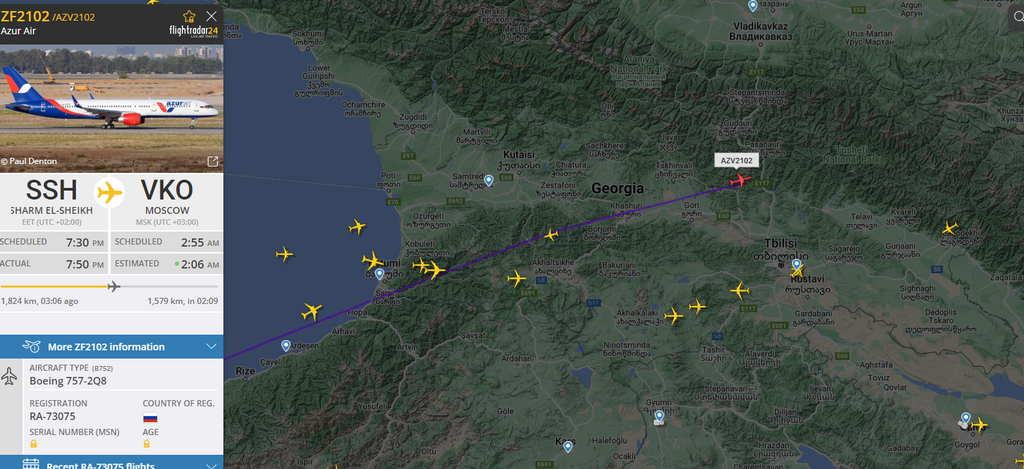The image size is (1024, 469).
Task: Click the AZV2102 callsign label on map
Action: [736, 161]
